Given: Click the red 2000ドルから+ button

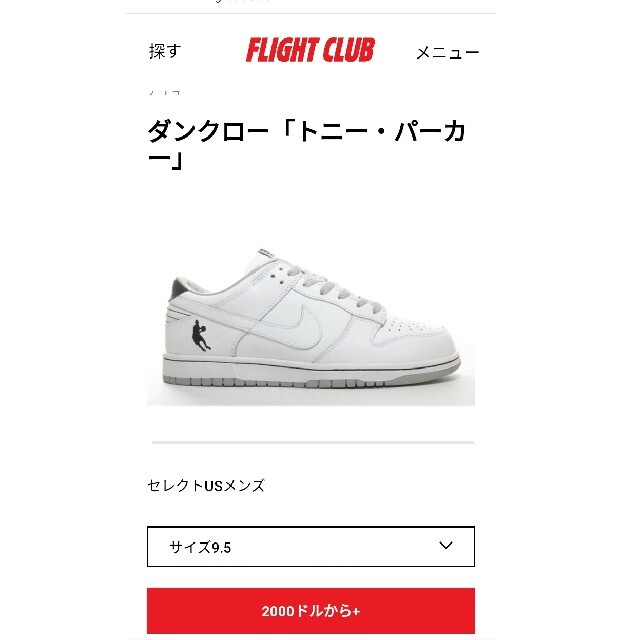Looking at the screenshot, I should (311, 611).
